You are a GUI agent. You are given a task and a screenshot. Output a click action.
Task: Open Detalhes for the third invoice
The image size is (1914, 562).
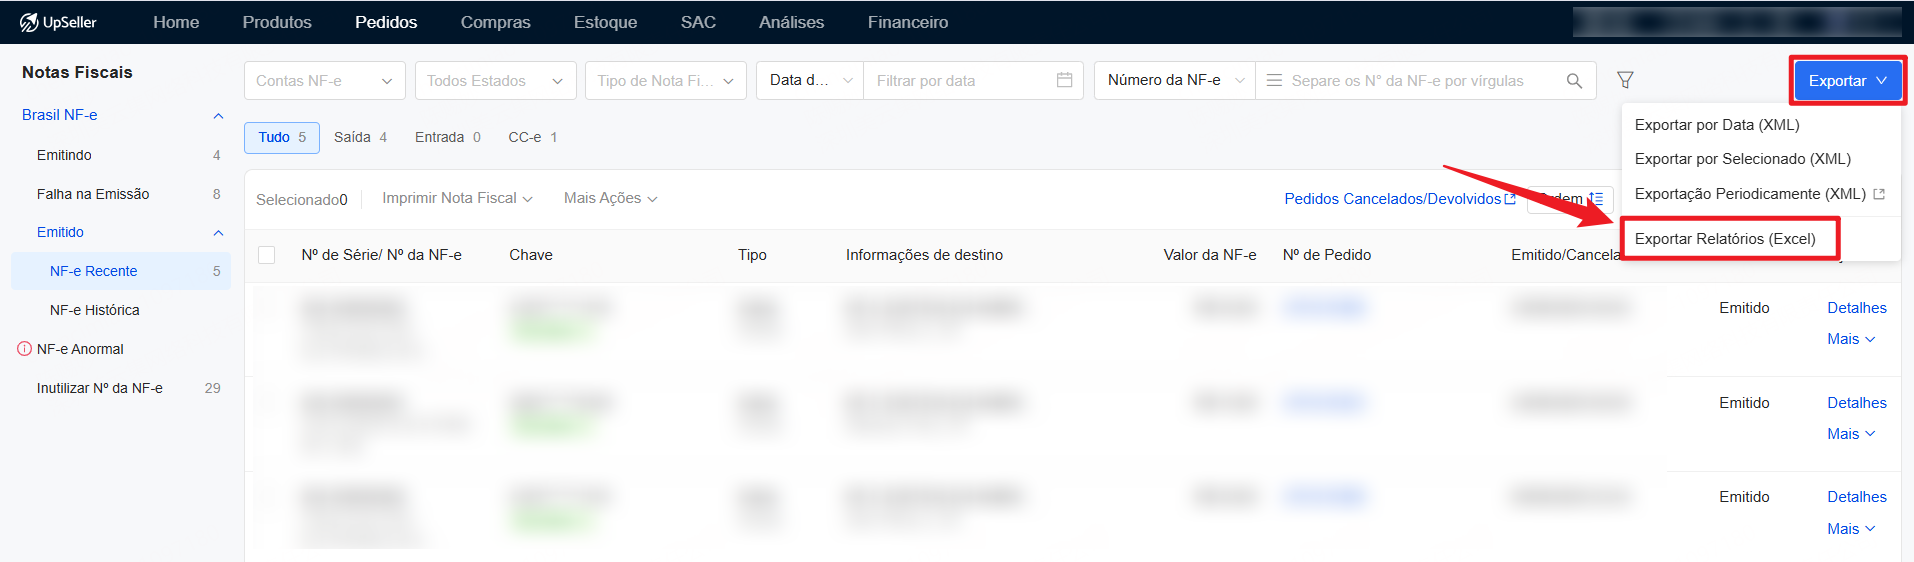1857,497
